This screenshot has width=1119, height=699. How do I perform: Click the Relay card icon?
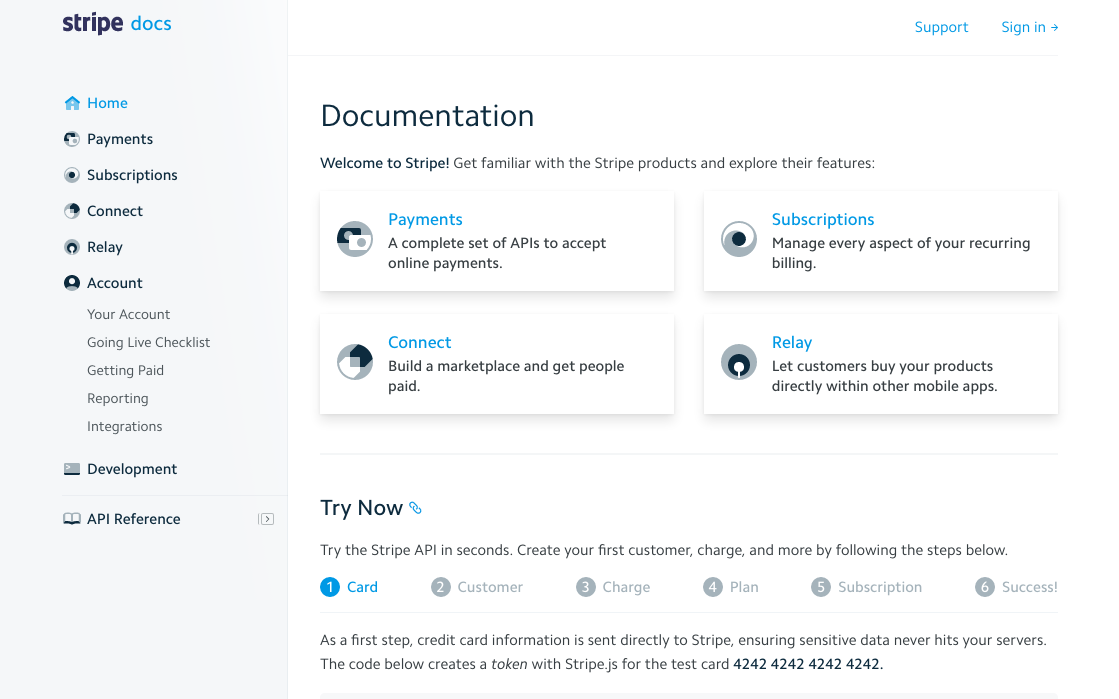point(739,363)
